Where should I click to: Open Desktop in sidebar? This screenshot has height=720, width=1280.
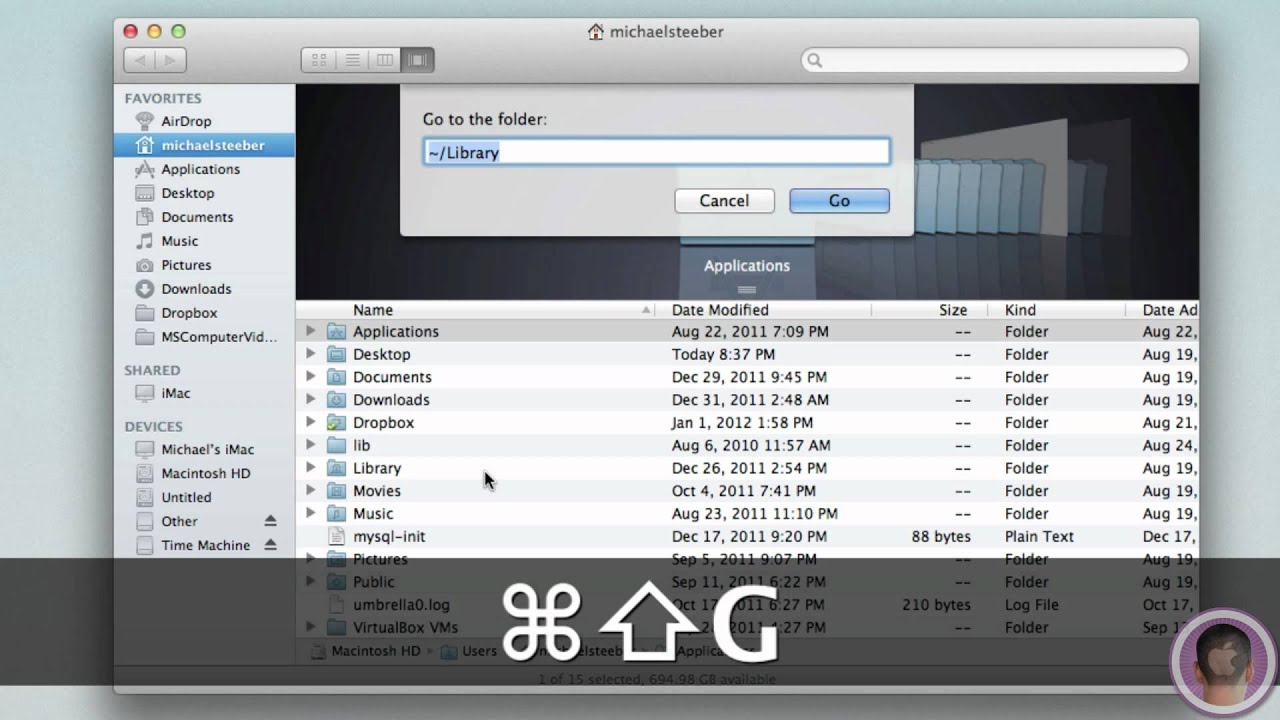187,193
